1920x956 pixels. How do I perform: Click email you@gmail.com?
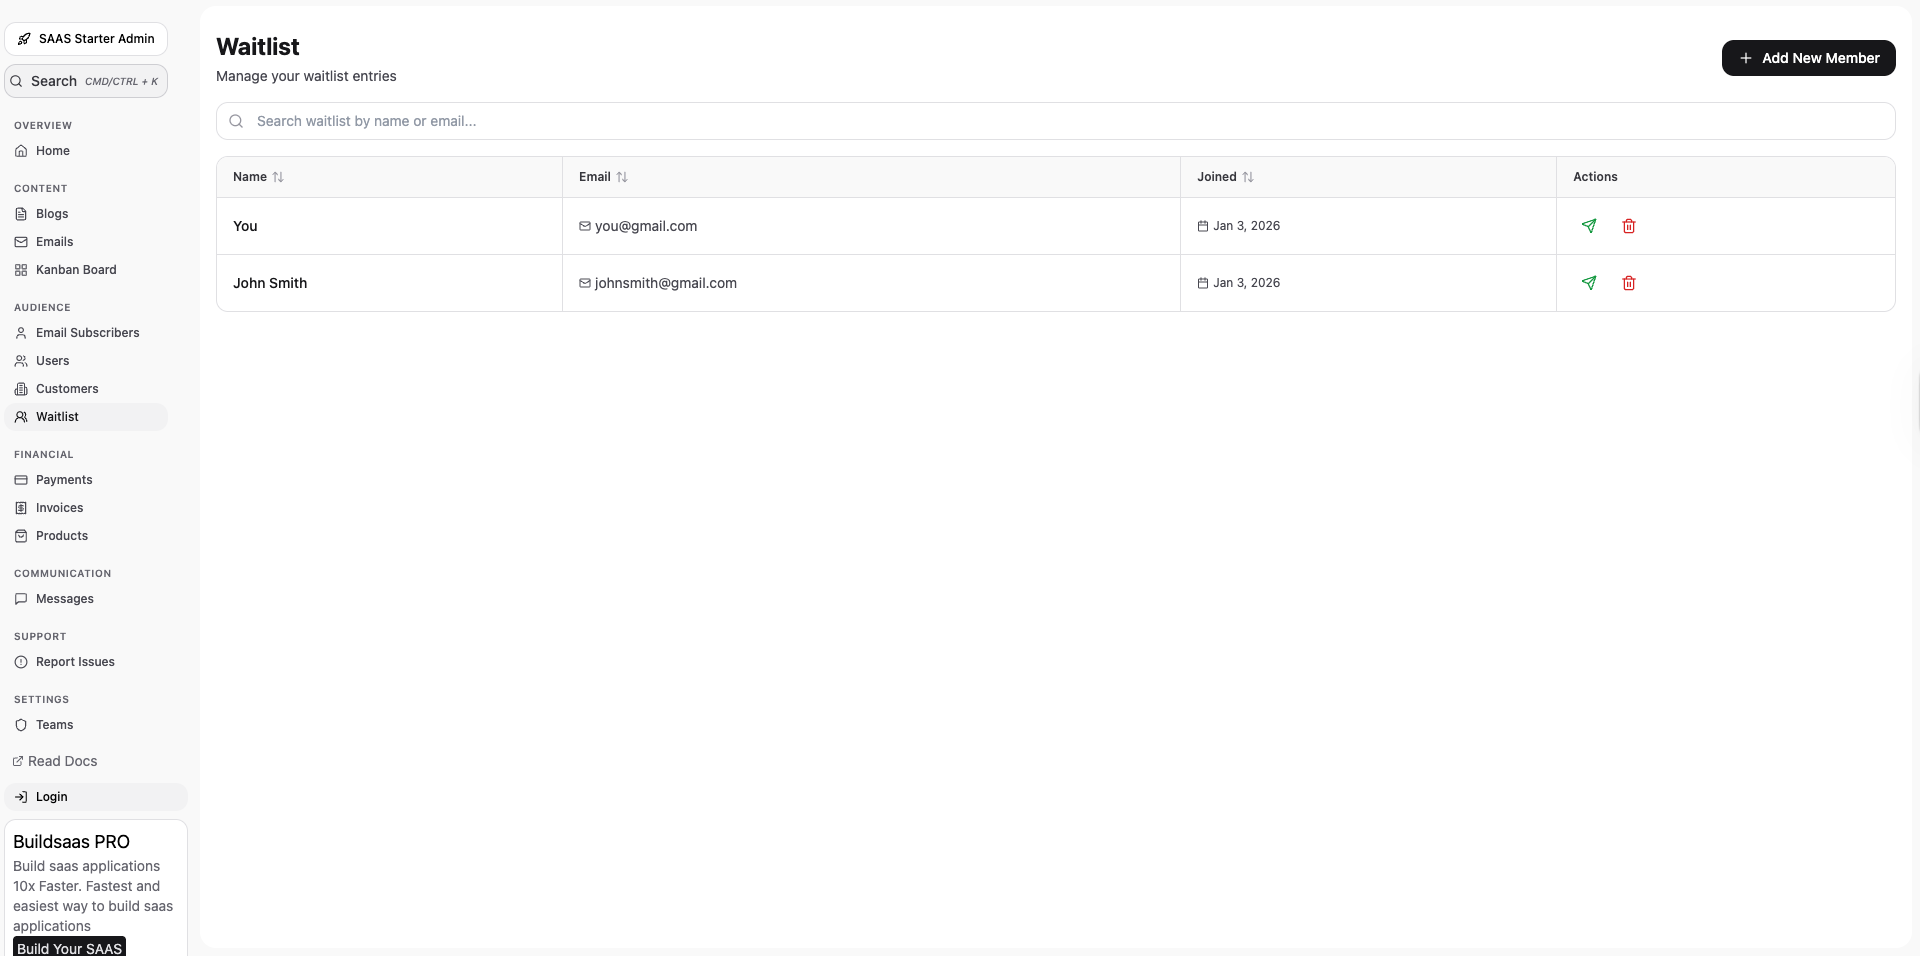pos(646,226)
